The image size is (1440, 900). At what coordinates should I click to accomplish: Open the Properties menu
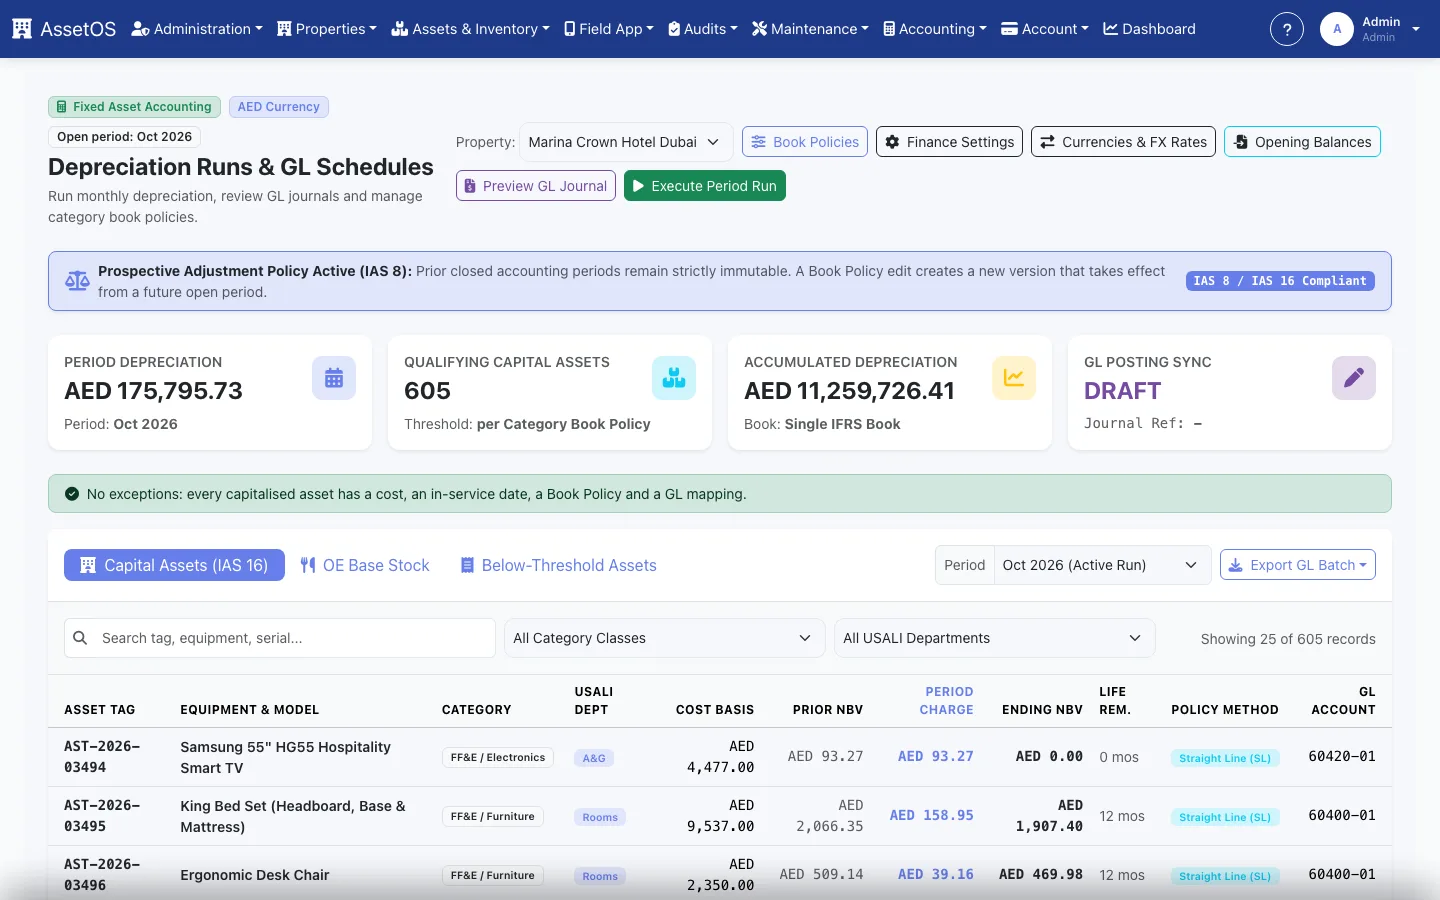click(x=327, y=29)
